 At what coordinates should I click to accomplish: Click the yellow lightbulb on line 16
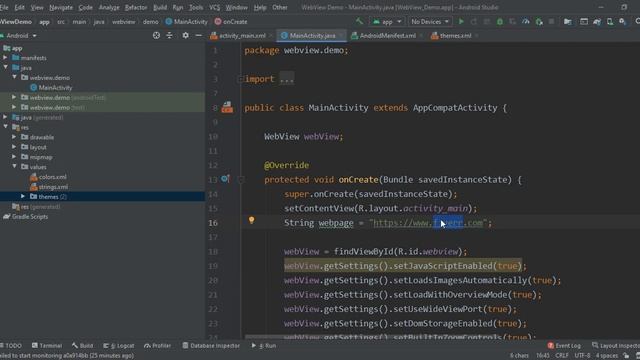tap(251, 220)
